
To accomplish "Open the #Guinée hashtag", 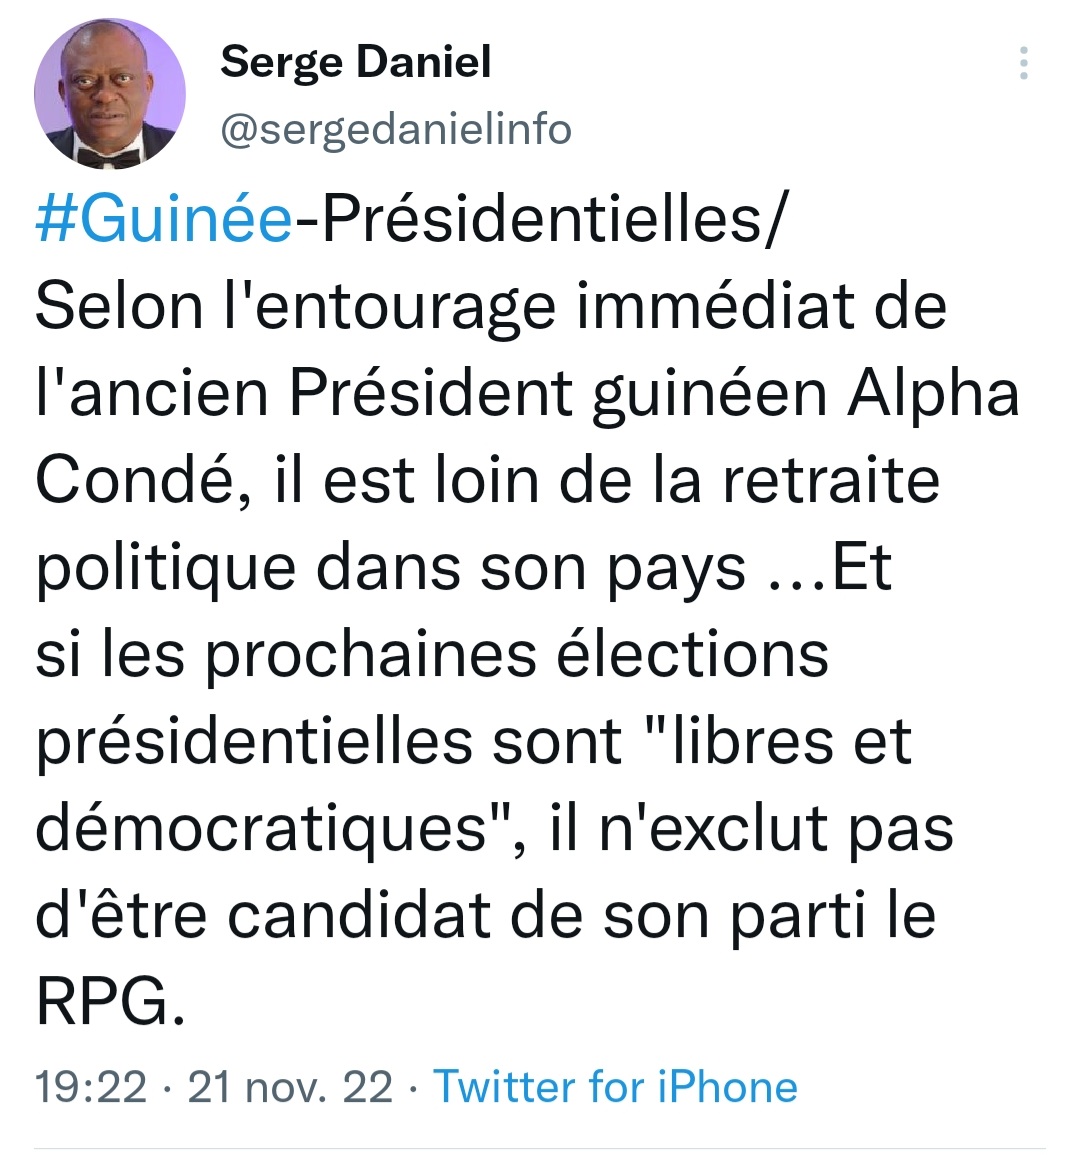I will click(x=164, y=218).
